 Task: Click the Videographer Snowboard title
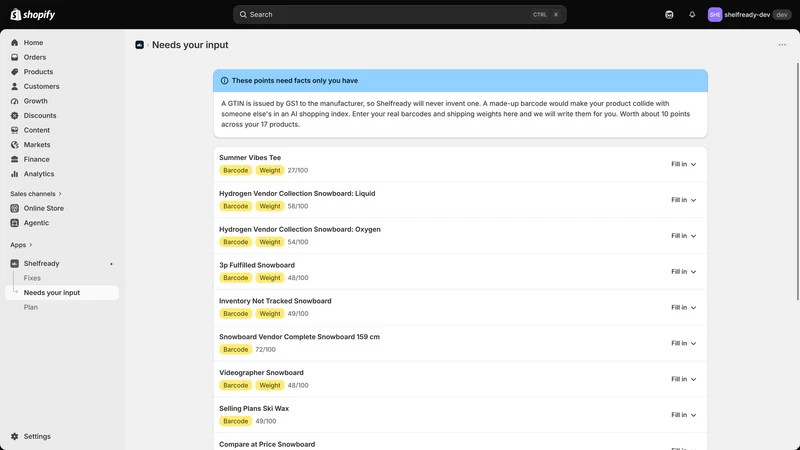(261, 373)
